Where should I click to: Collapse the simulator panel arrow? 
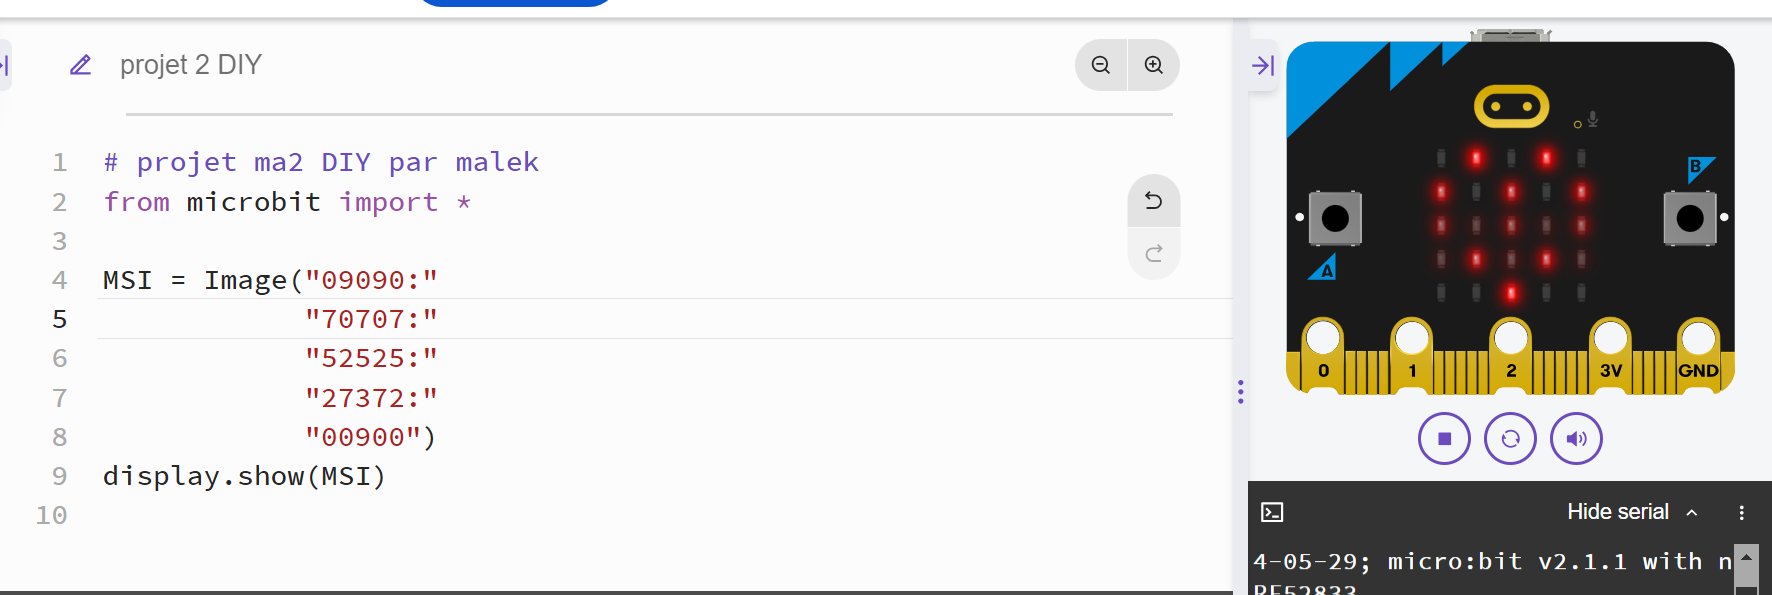click(x=1263, y=66)
